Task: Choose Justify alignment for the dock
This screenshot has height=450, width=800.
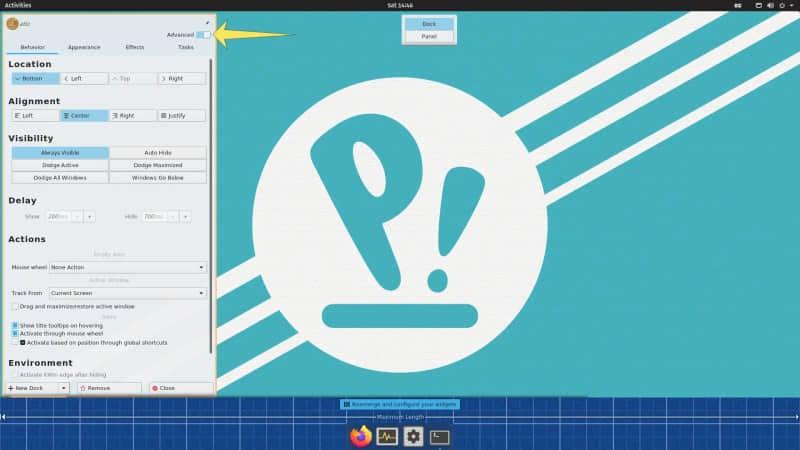Action: pyautogui.click(x=182, y=115)
